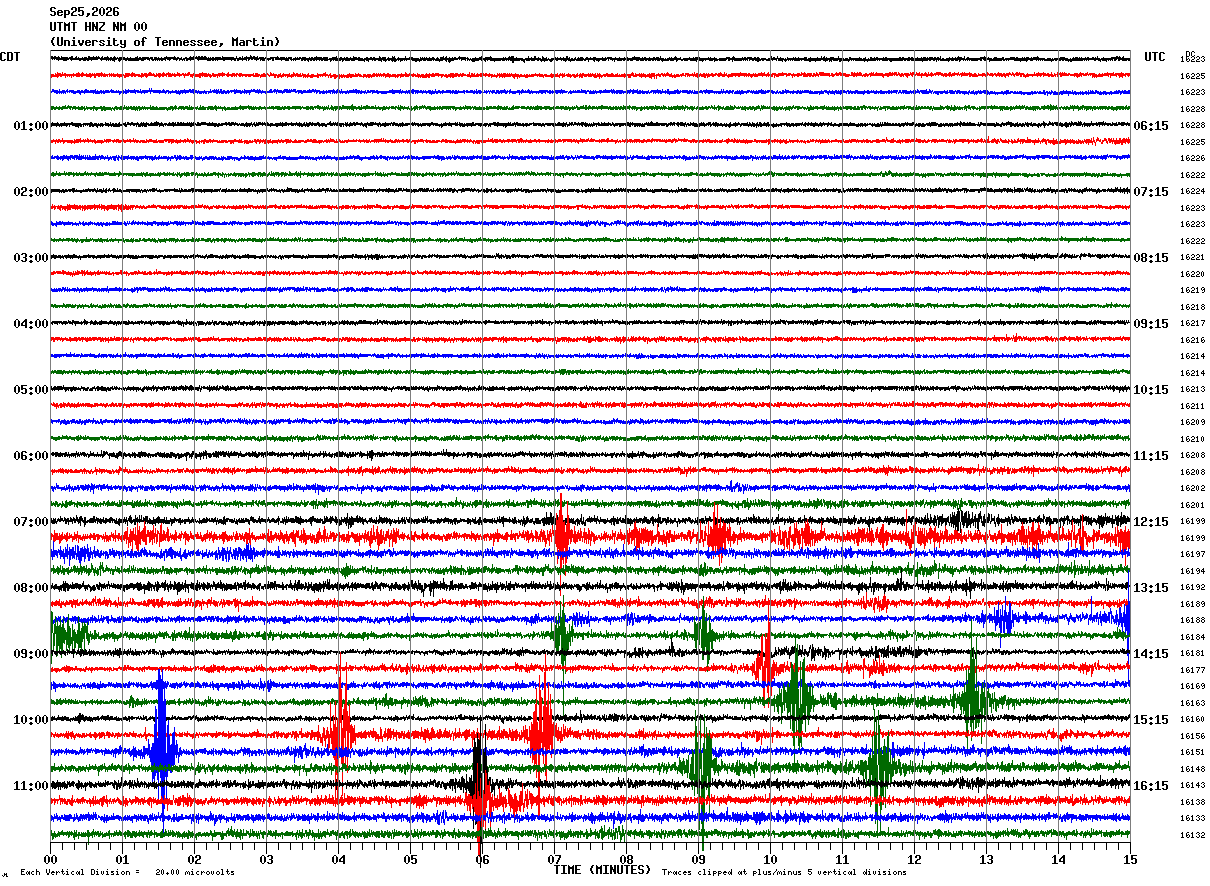Screen dimensions: 1210x886
Task: Click the Traces clipped footnote text
Action: point(784,872)
